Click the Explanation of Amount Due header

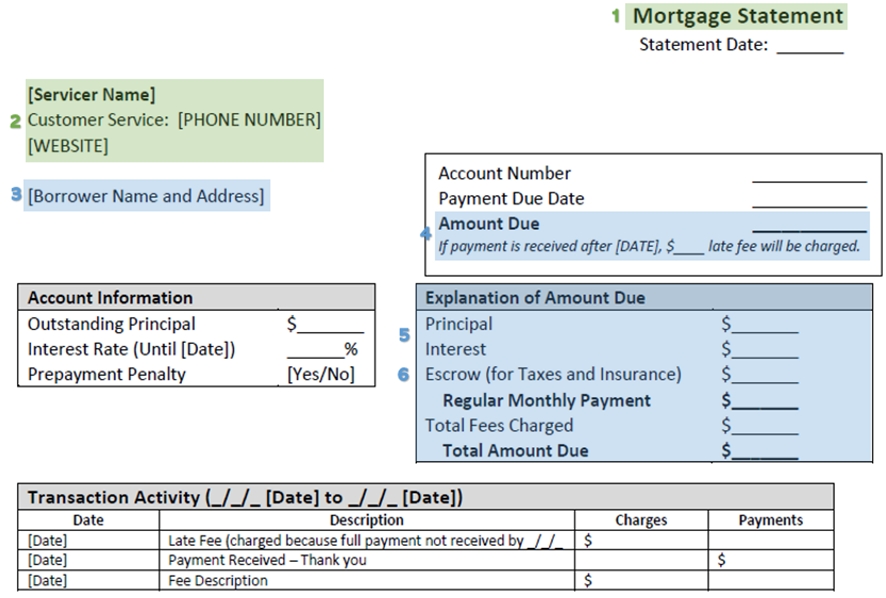click(x=535, y=297)
